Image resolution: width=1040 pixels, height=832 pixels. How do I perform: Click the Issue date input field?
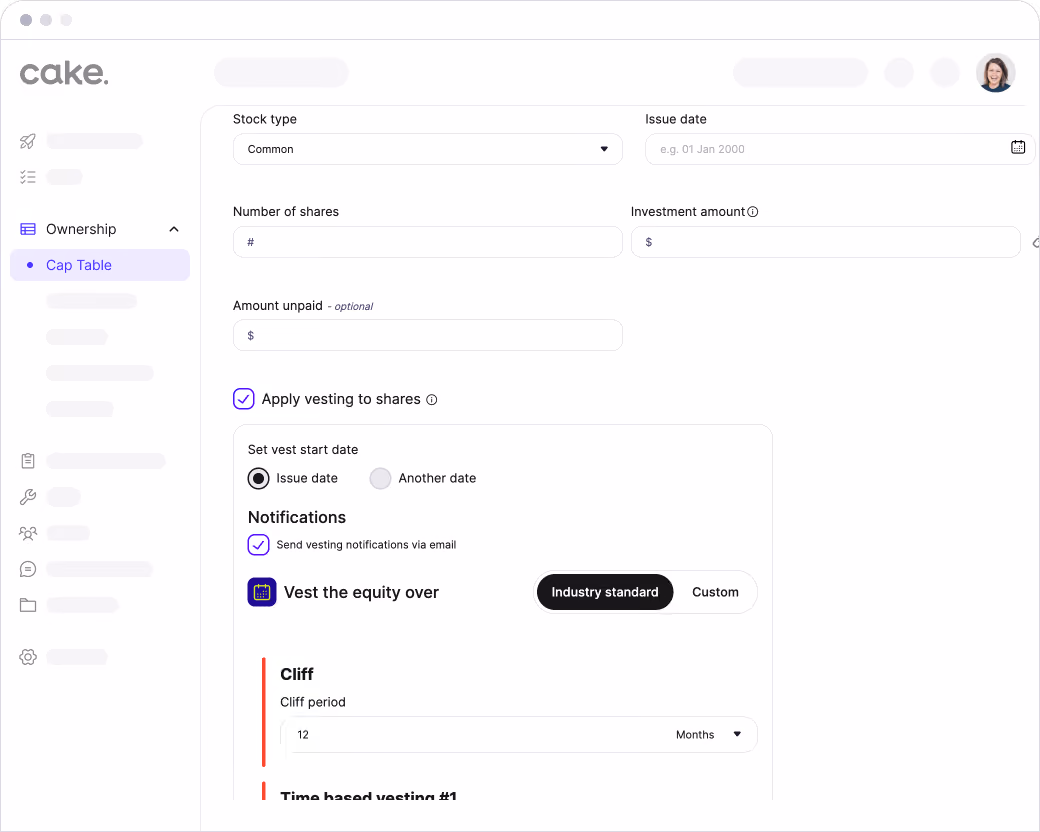click(x=840, y=149)
